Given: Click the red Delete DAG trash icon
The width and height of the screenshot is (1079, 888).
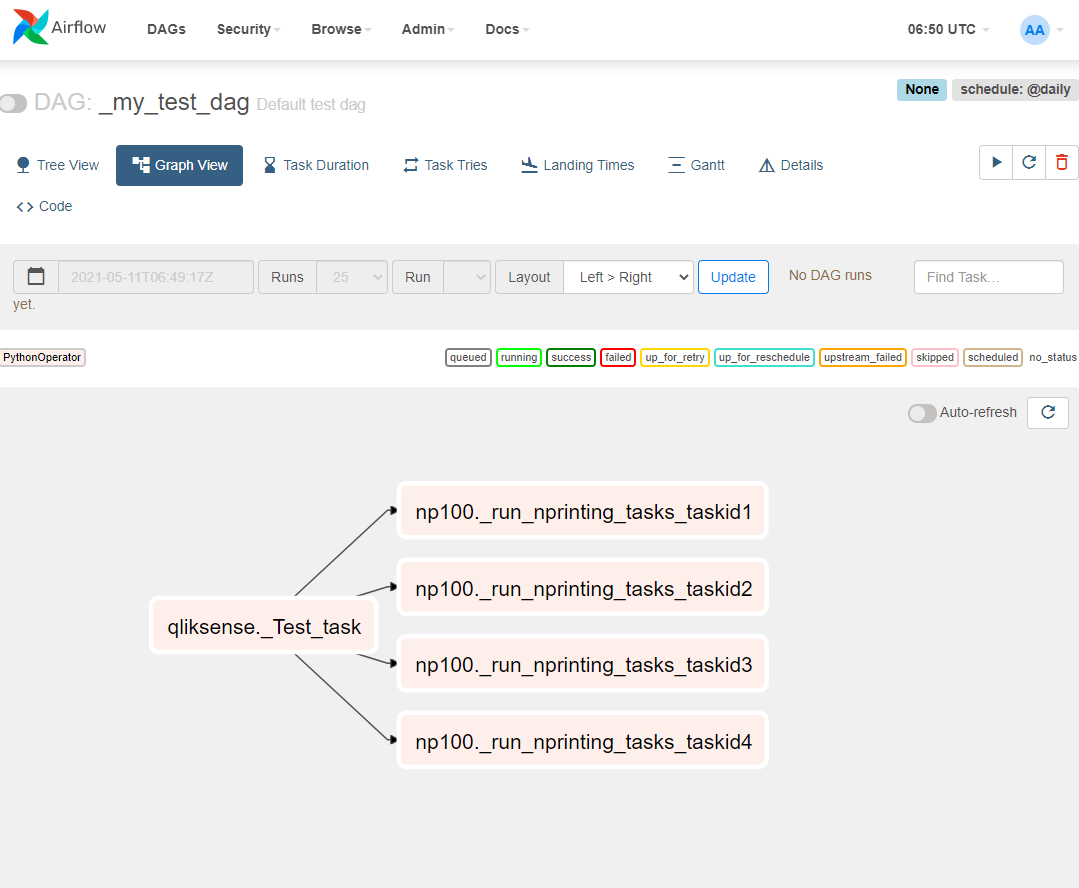Looking at the screenshot, I should coord(1062,162).
